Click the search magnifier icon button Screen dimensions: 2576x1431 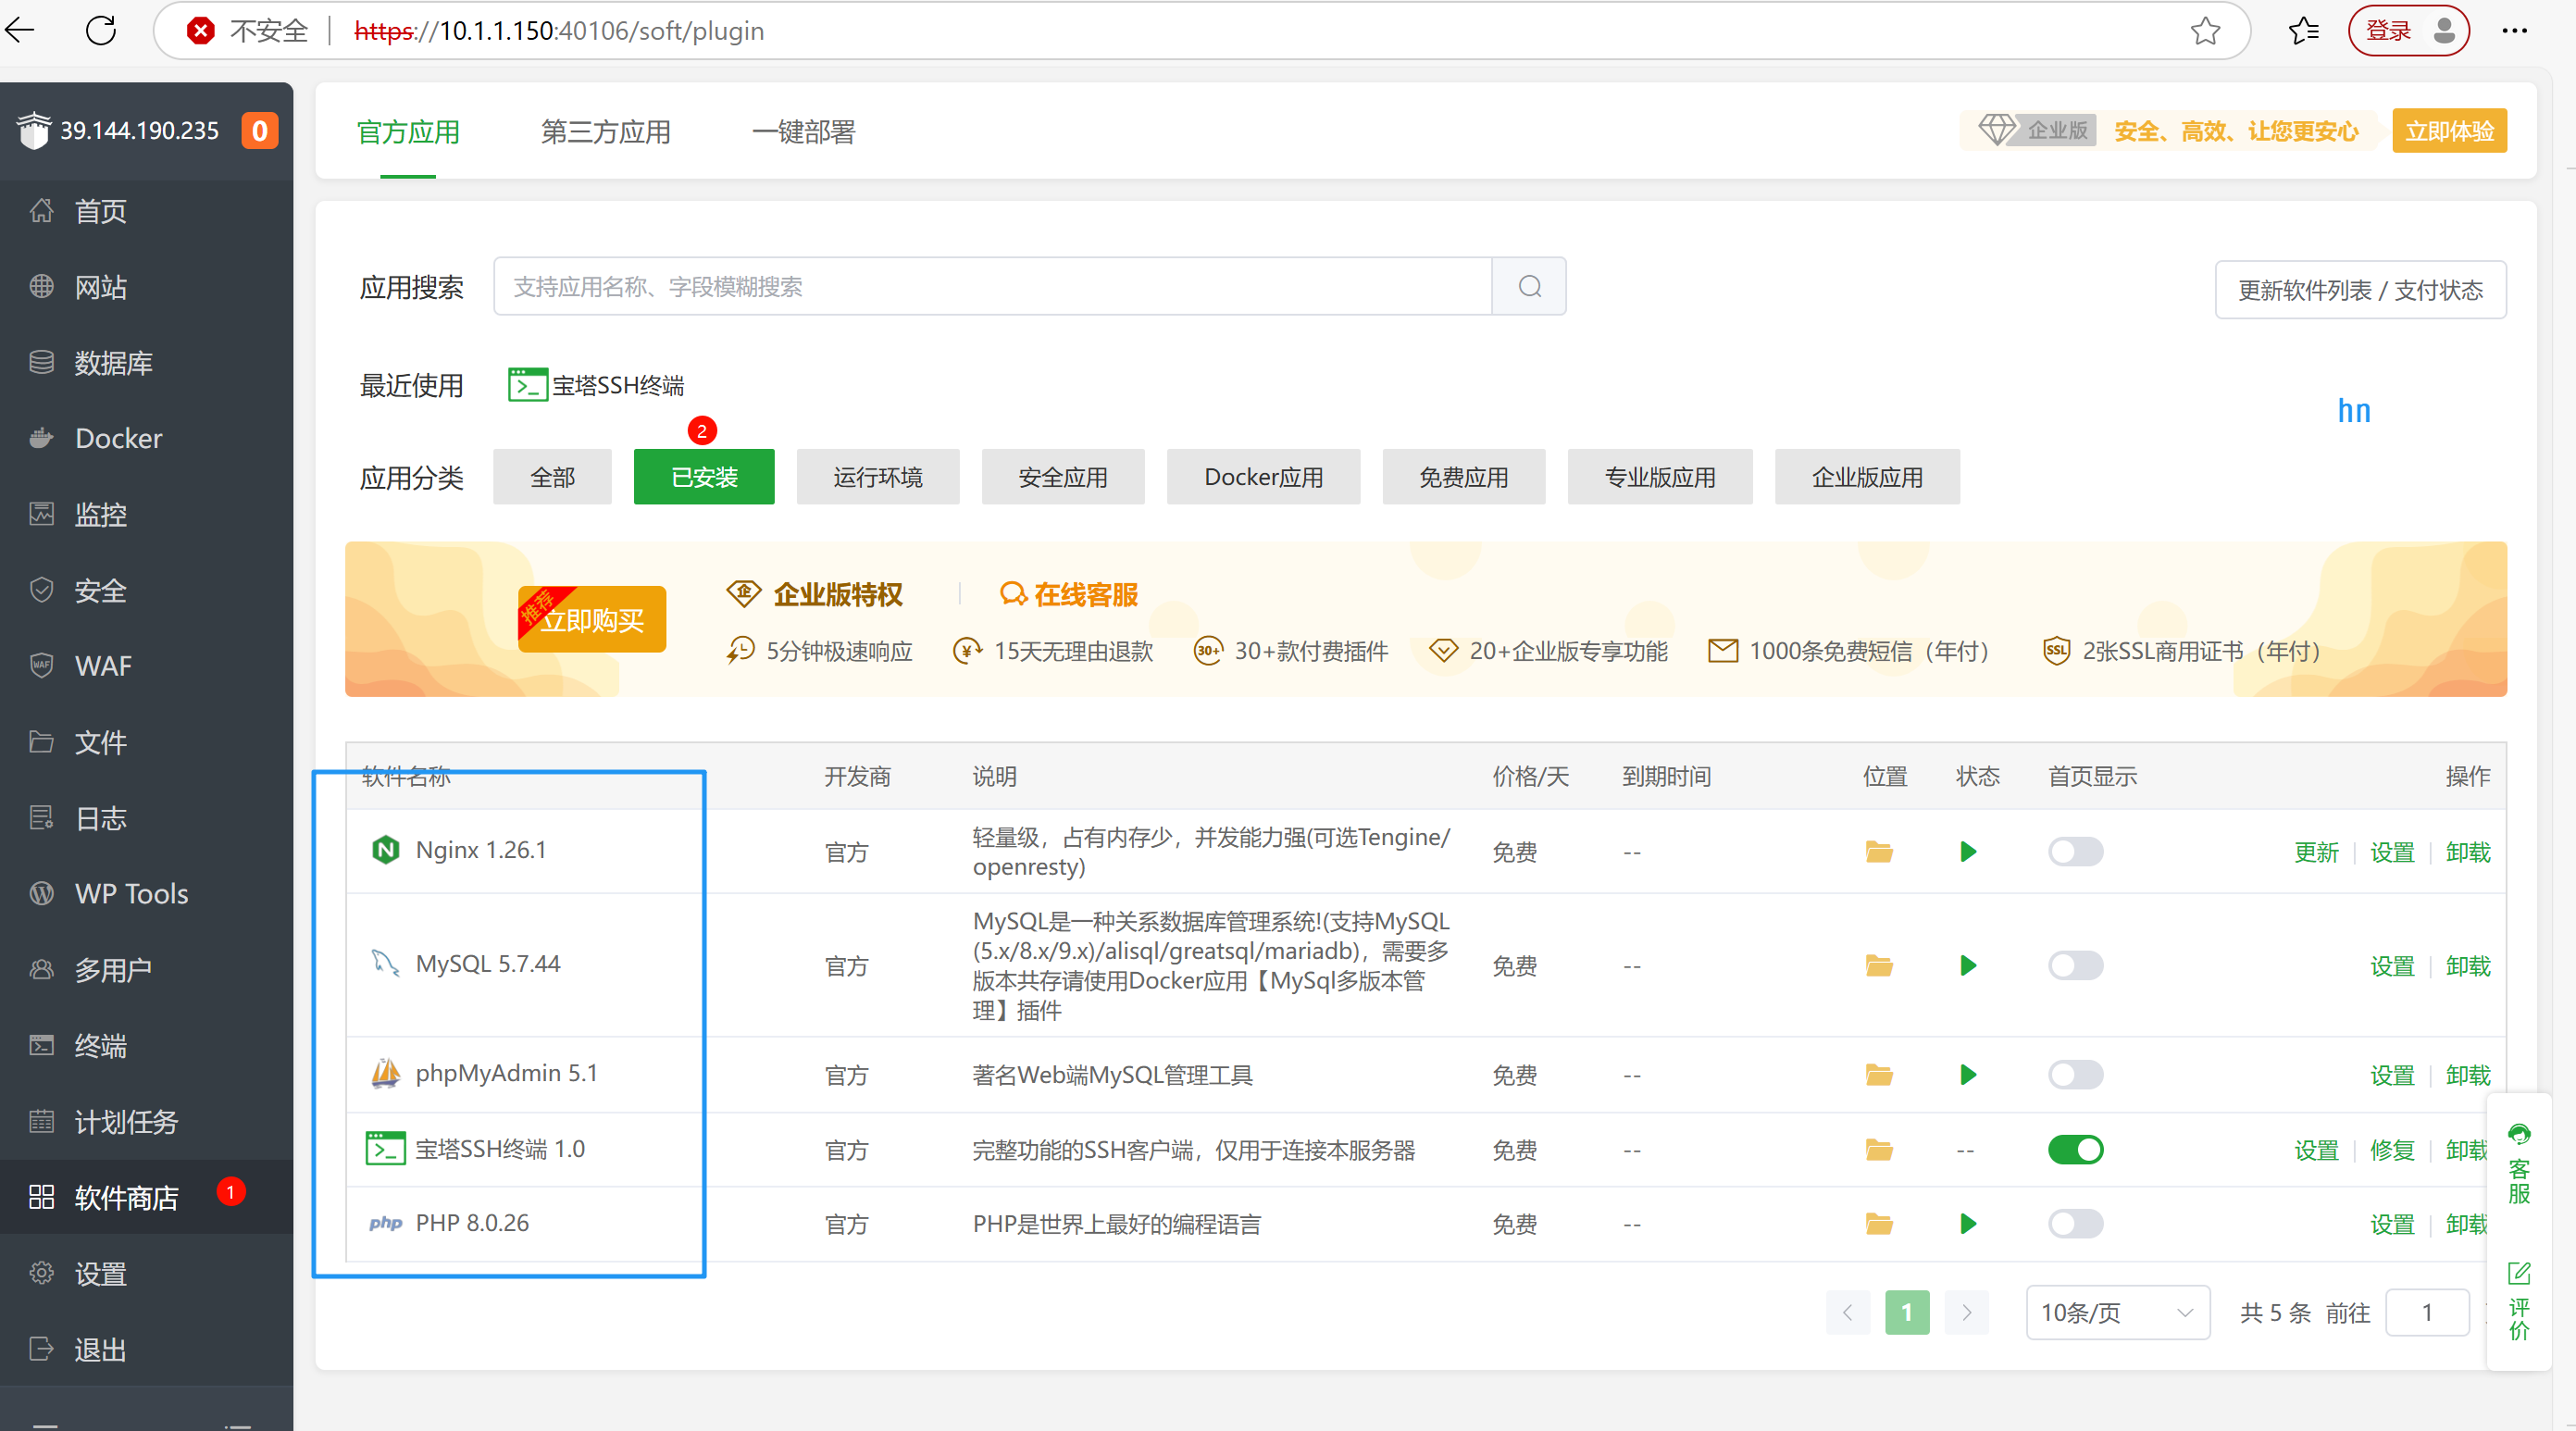coord(1528,287)
